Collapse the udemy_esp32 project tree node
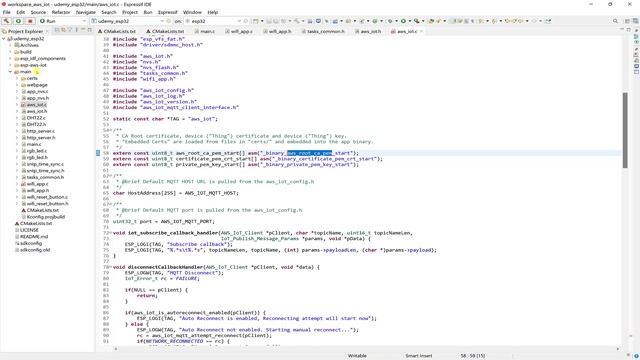Screen dimensions: 640x360 click(x=4, y=39)
